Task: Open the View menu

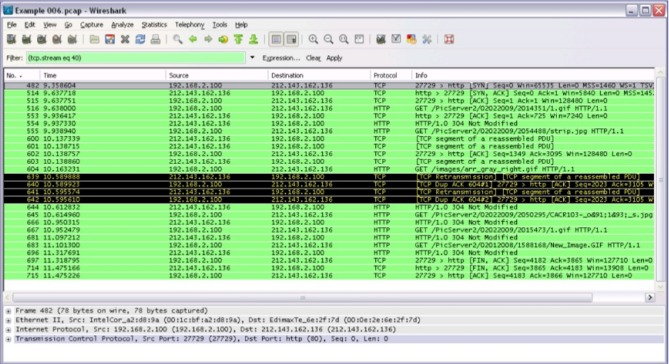Action: pos(50,25)
